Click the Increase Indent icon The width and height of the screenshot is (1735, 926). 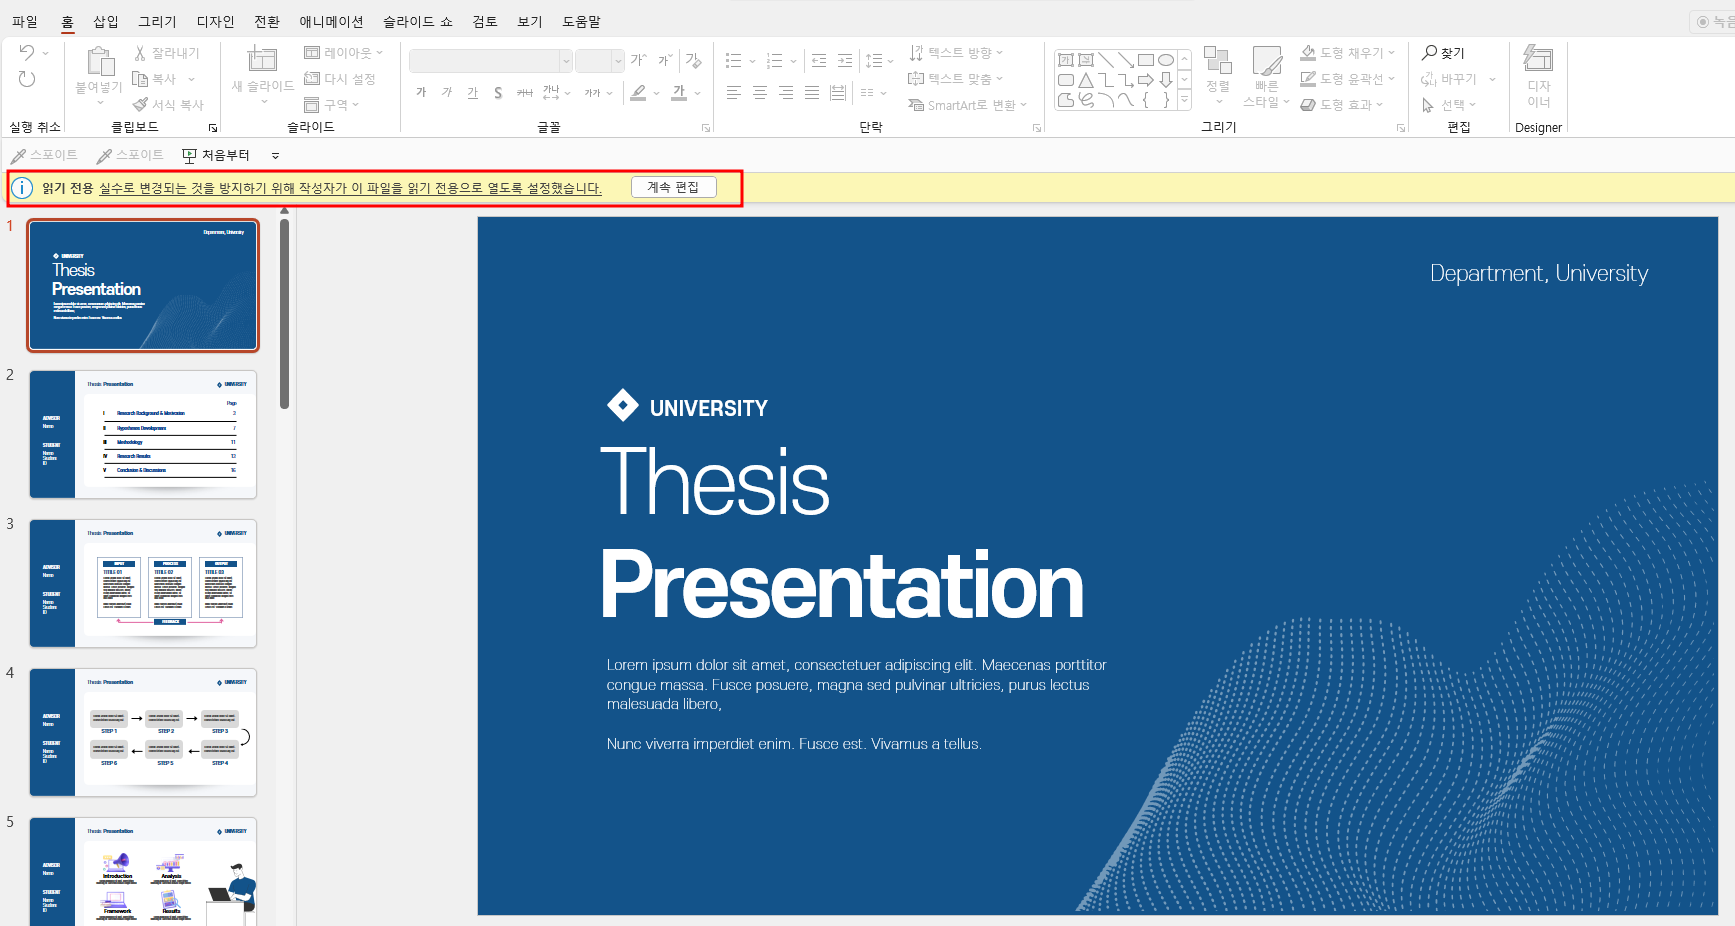845,61
